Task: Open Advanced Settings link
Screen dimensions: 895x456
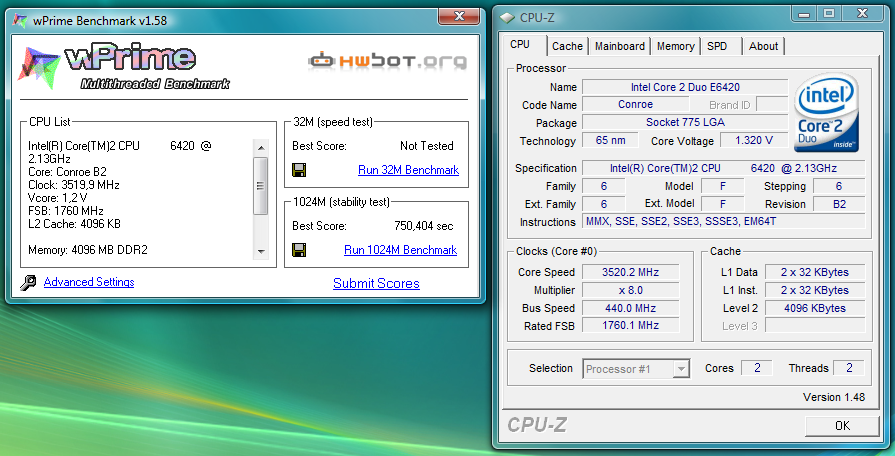Action: point(89,282)
